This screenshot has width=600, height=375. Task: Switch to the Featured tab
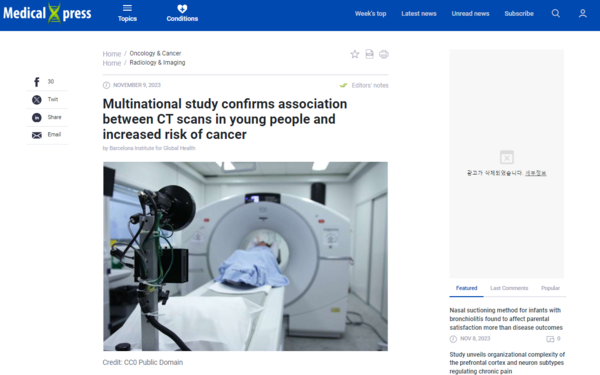[x=466, y=288]
